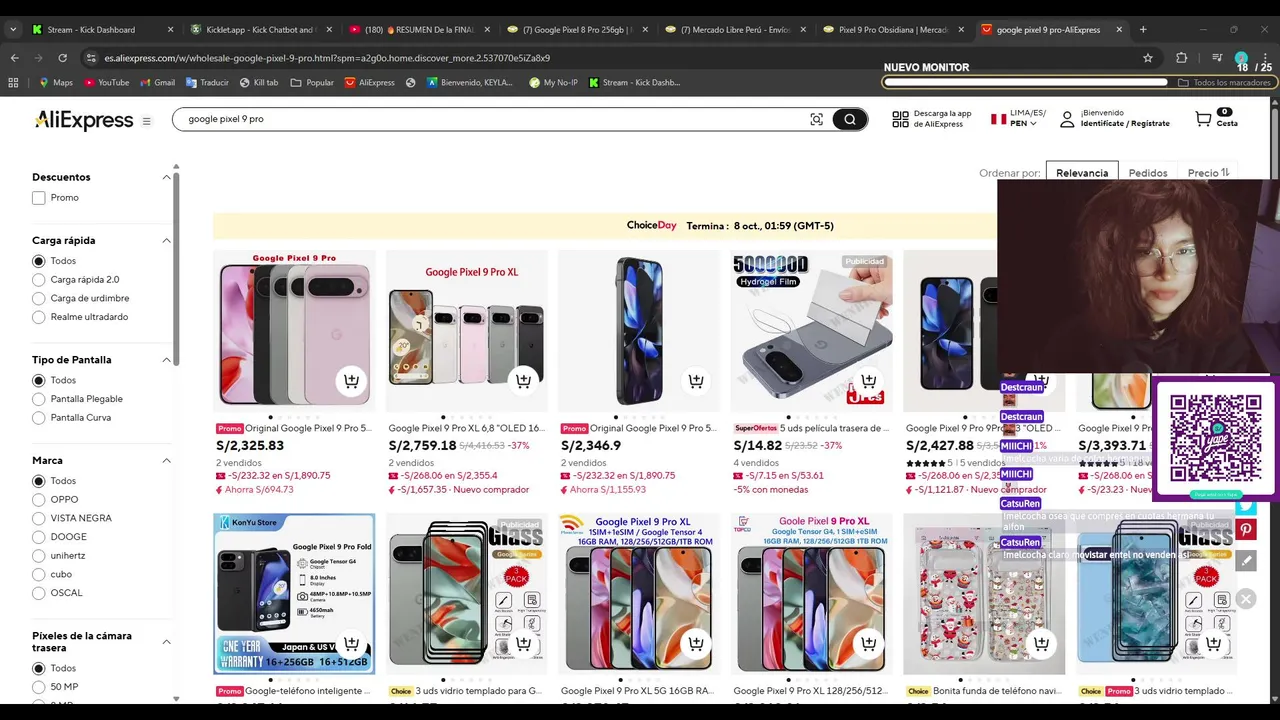Image resolution: width=1280 pixels, height=720 pixels.
Task: Select Carga rápida 2.0 option
Action: coord(39,280)
